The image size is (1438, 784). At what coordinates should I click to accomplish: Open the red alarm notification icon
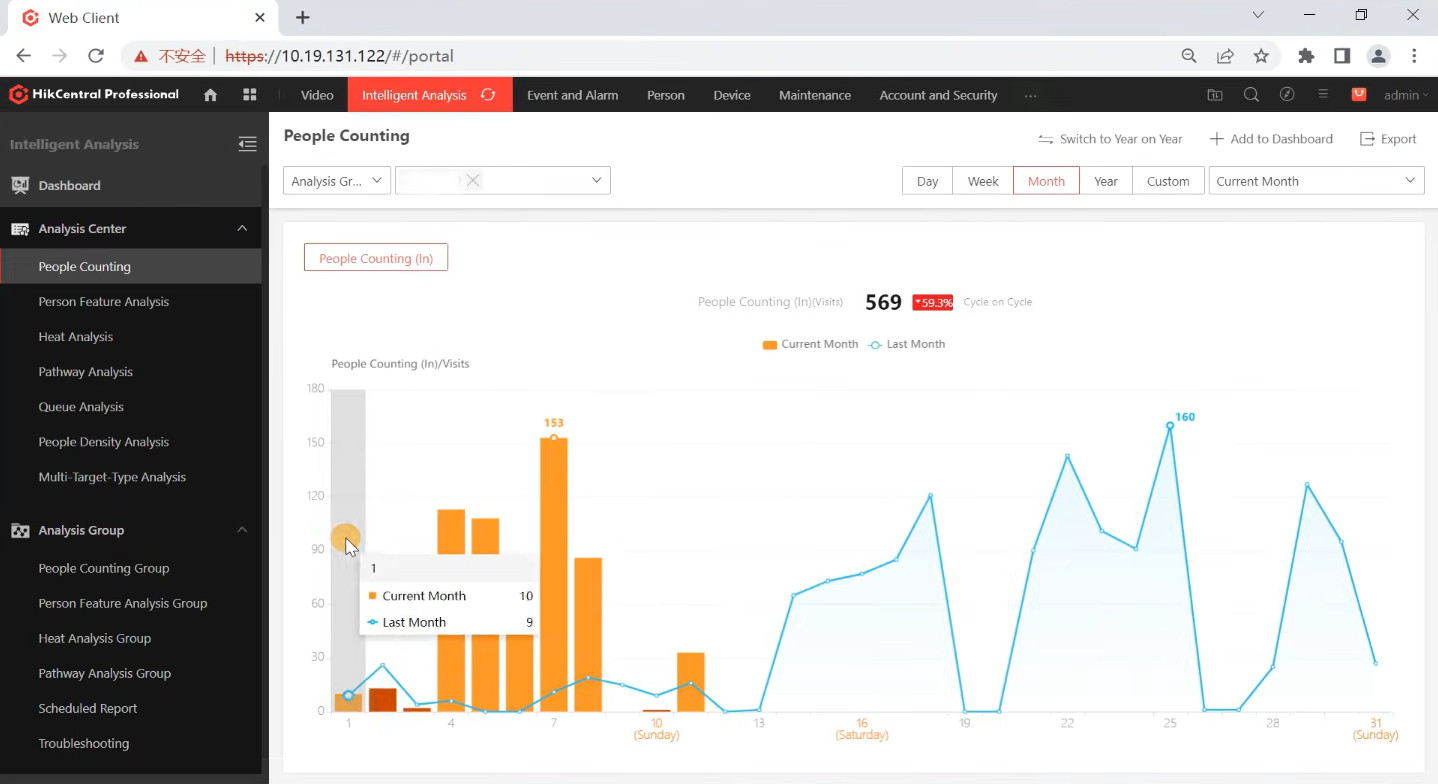click(x=1359, y=95)
